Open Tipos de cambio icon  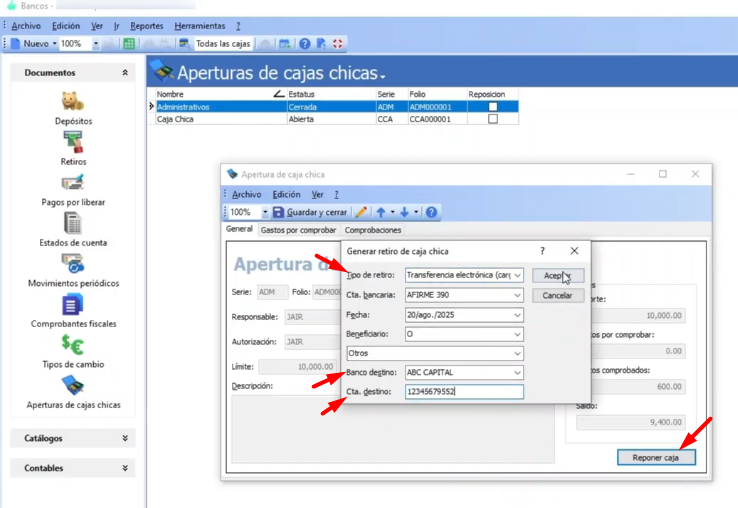pos(72,346)
